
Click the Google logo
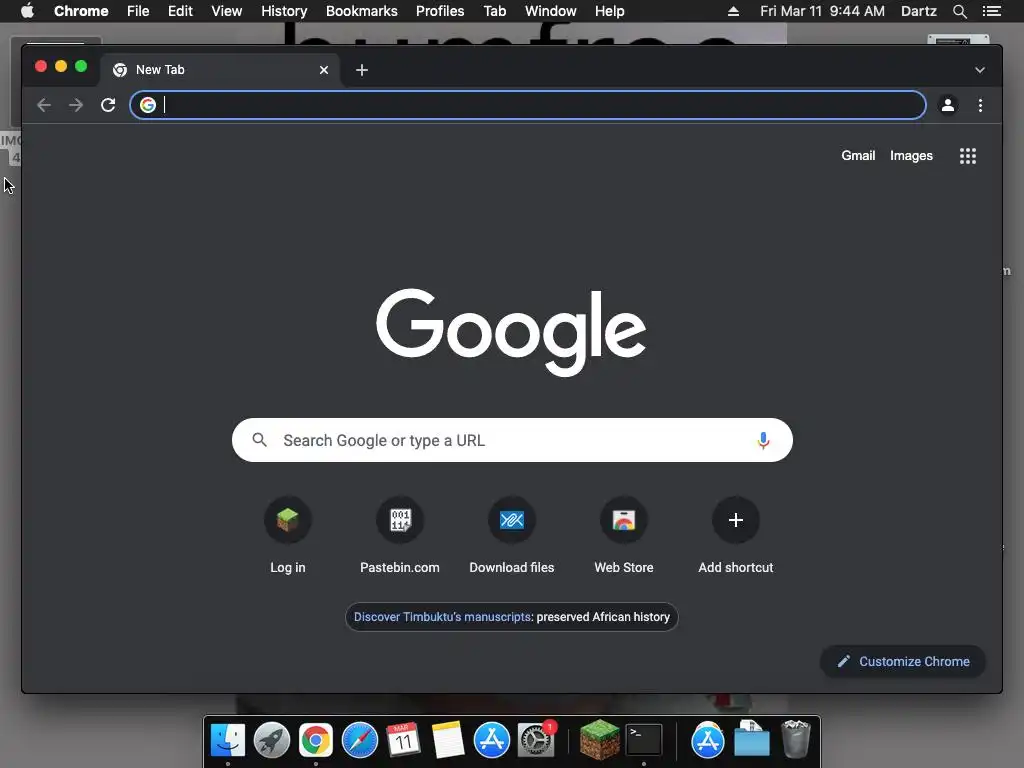(511, 332)
